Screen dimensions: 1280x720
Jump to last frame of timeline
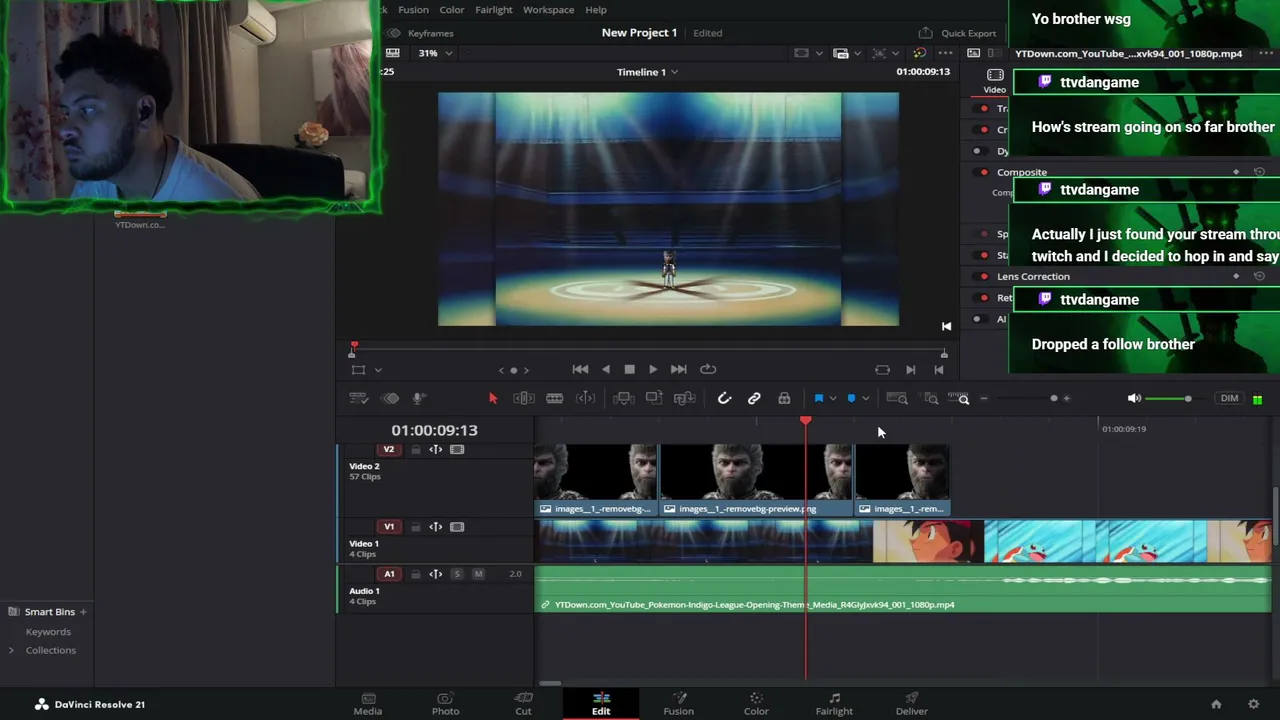coord(678,369)
